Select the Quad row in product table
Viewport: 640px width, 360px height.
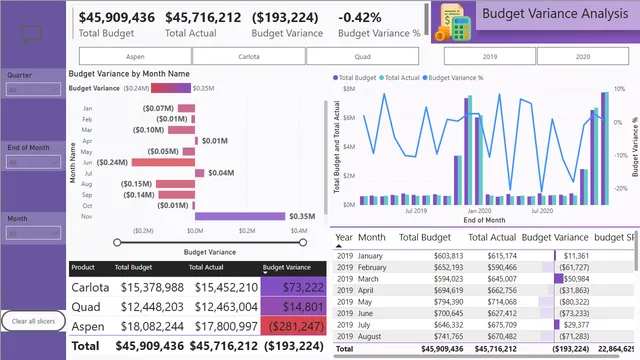(x=198, y=307)
